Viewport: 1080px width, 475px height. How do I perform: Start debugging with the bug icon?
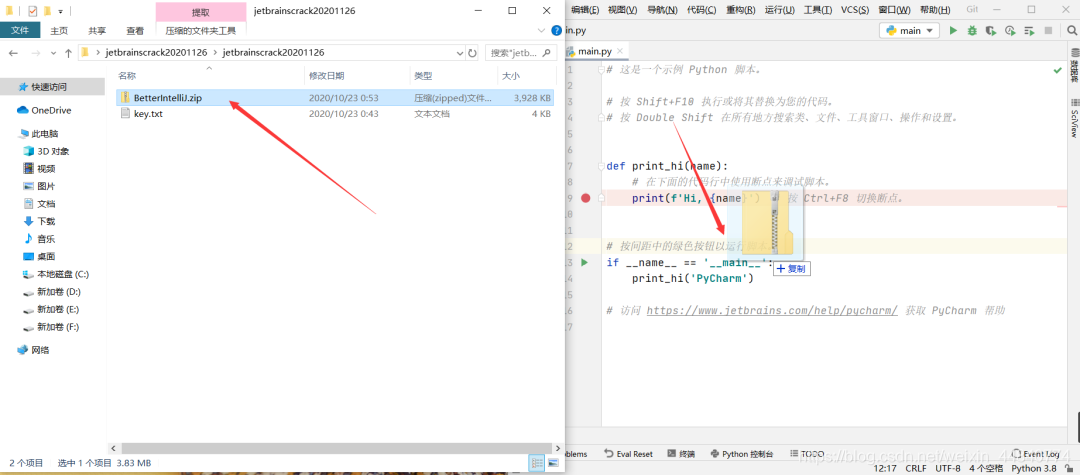point(972,30)
